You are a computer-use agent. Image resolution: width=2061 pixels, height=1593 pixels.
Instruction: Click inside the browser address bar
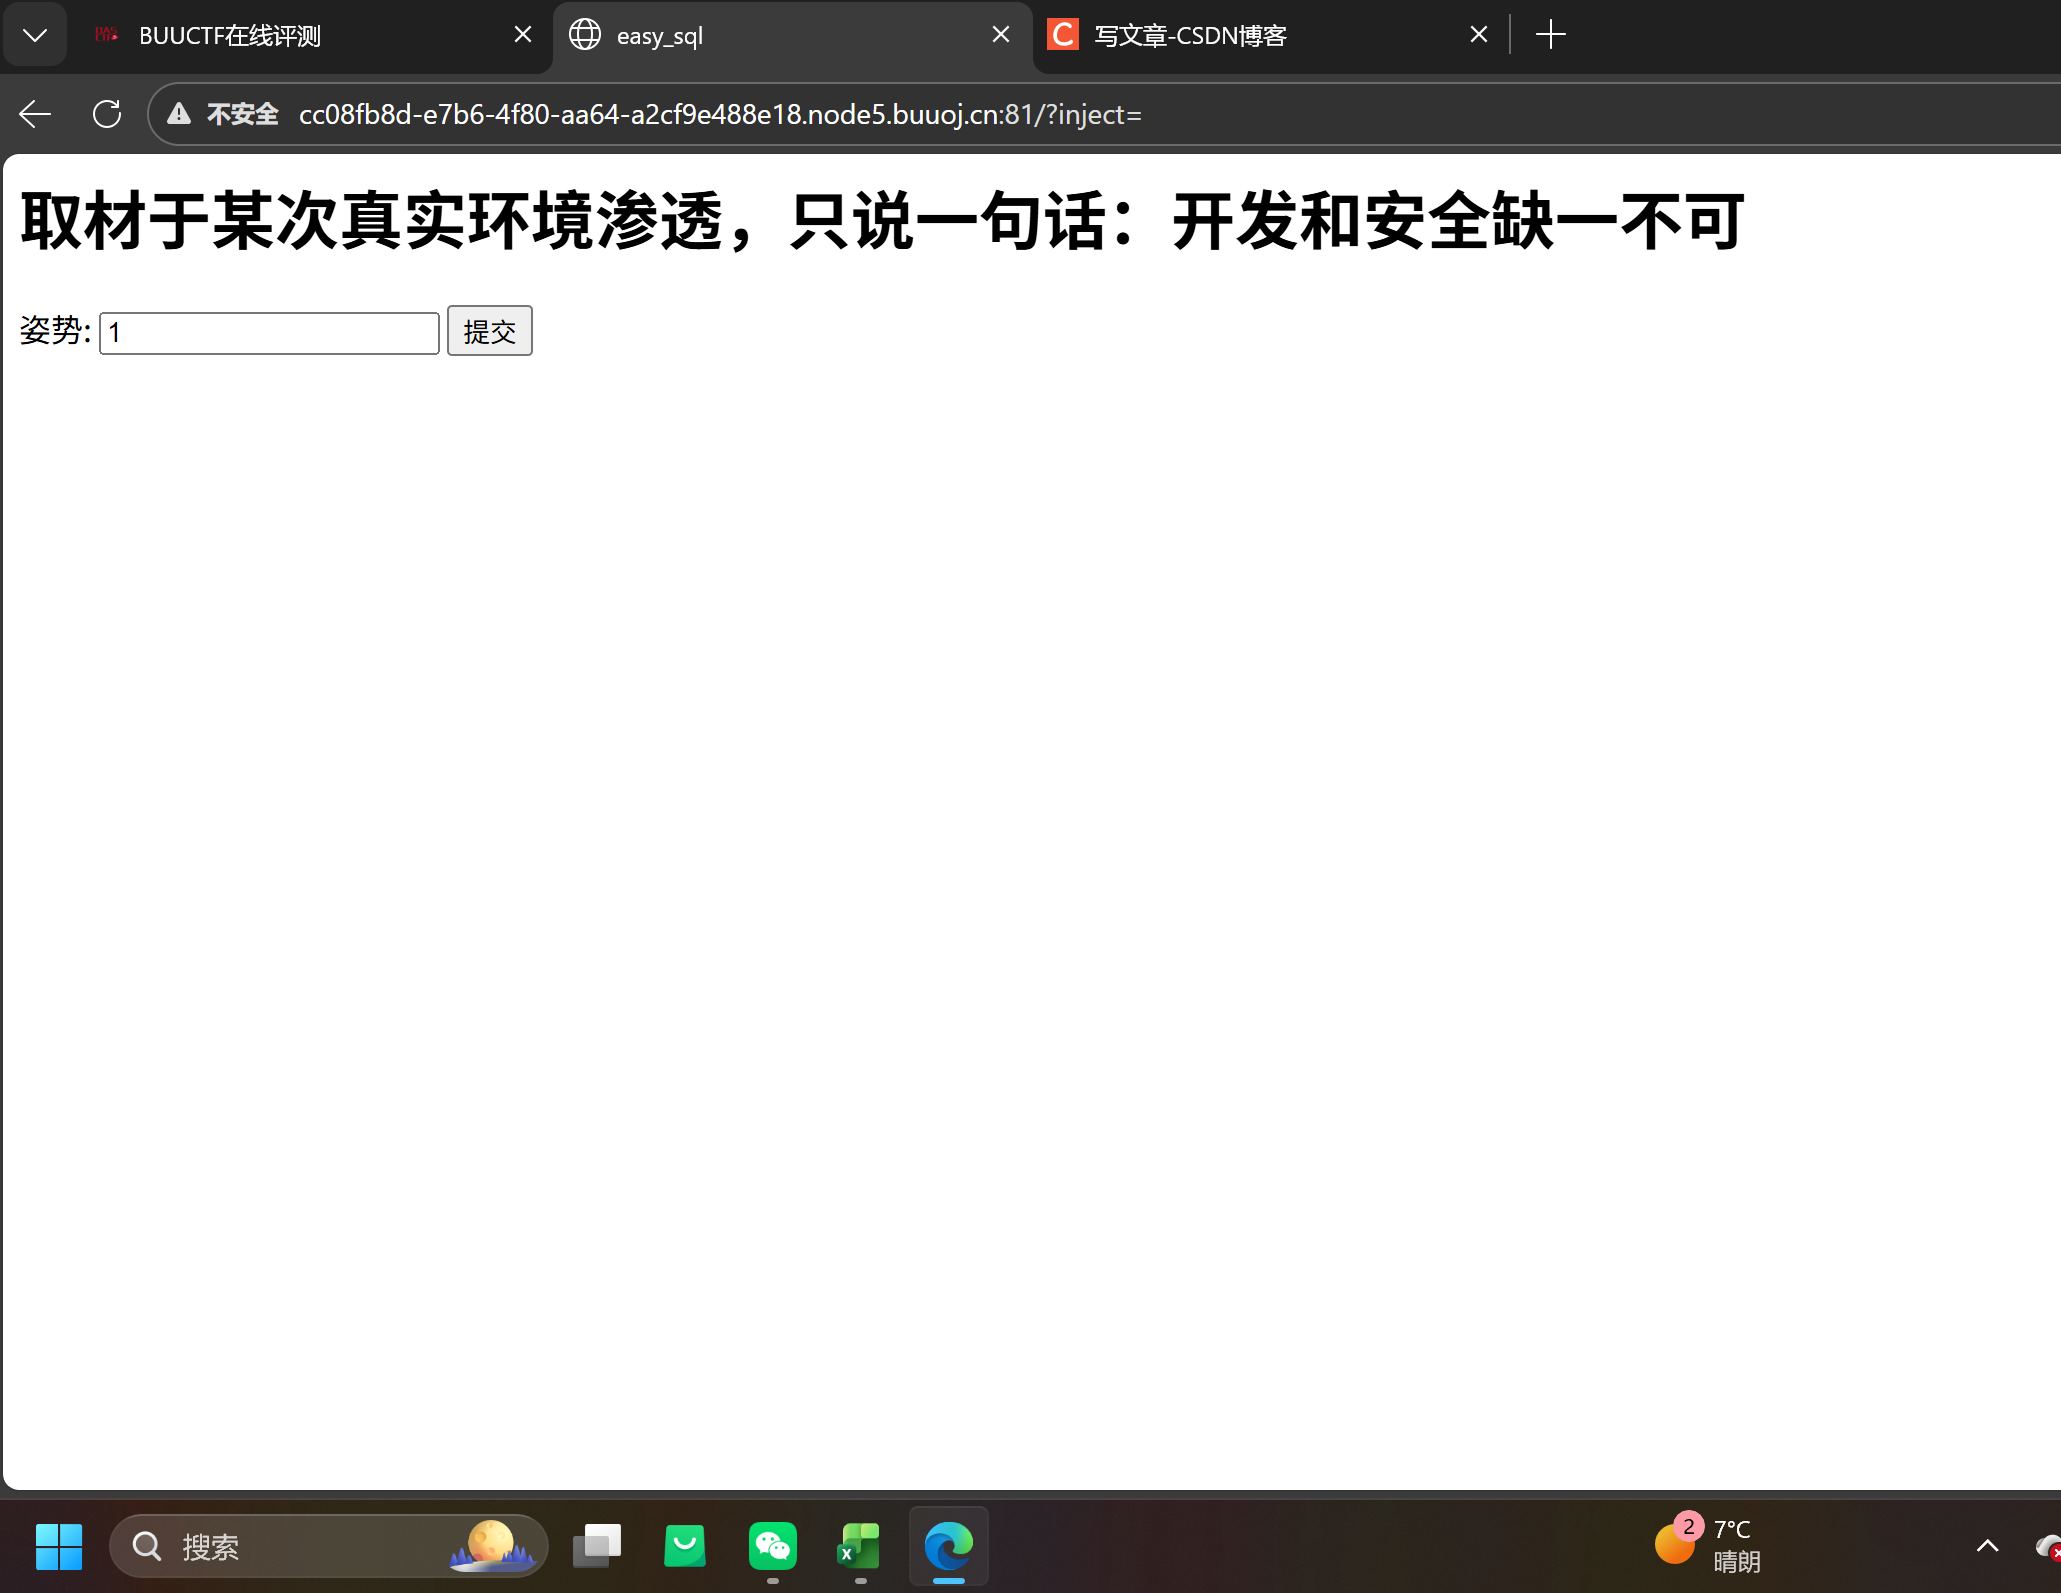[x=720, y=113]
